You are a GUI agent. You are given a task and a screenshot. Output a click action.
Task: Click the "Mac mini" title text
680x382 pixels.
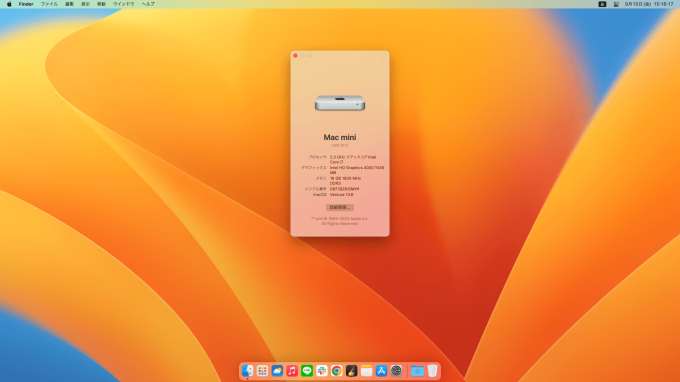click(x=340, y=137)
